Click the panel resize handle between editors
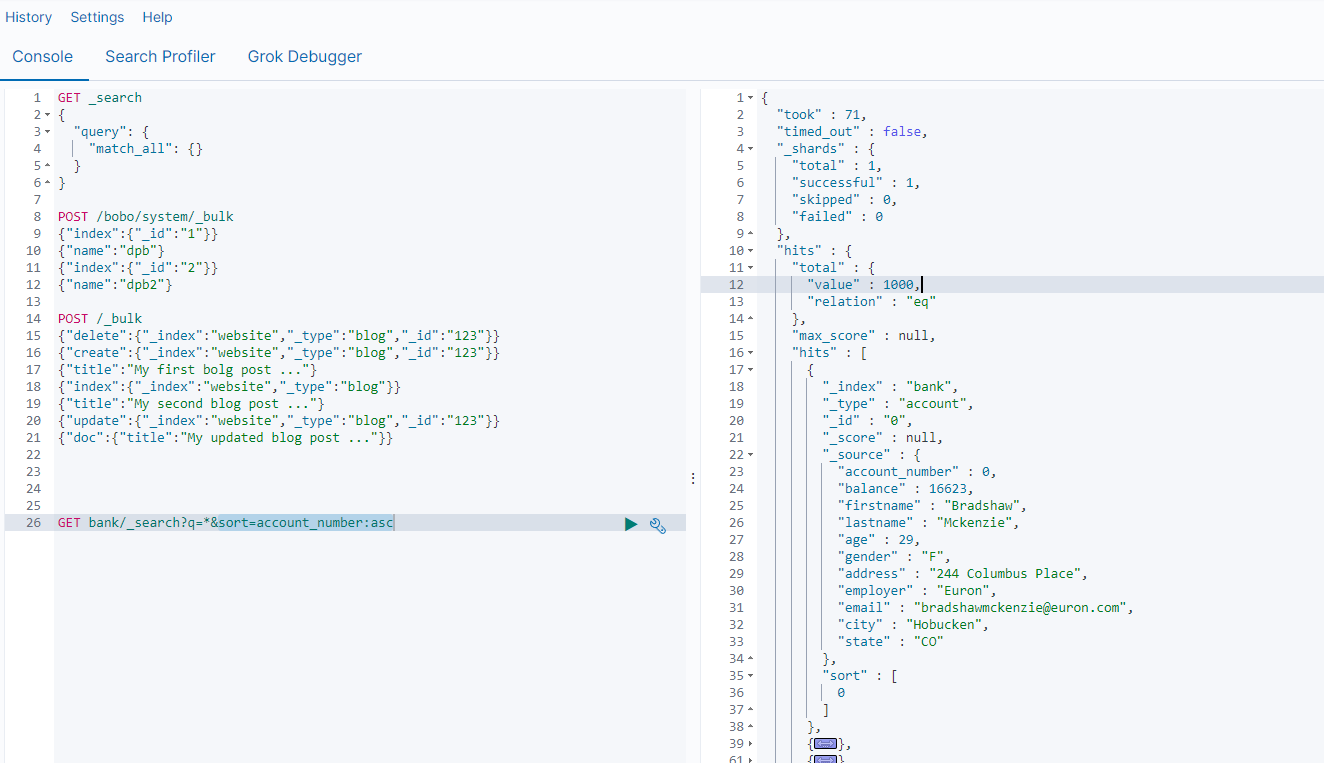This screenshot has height=763, width=1324. click(x=693, y=479)
